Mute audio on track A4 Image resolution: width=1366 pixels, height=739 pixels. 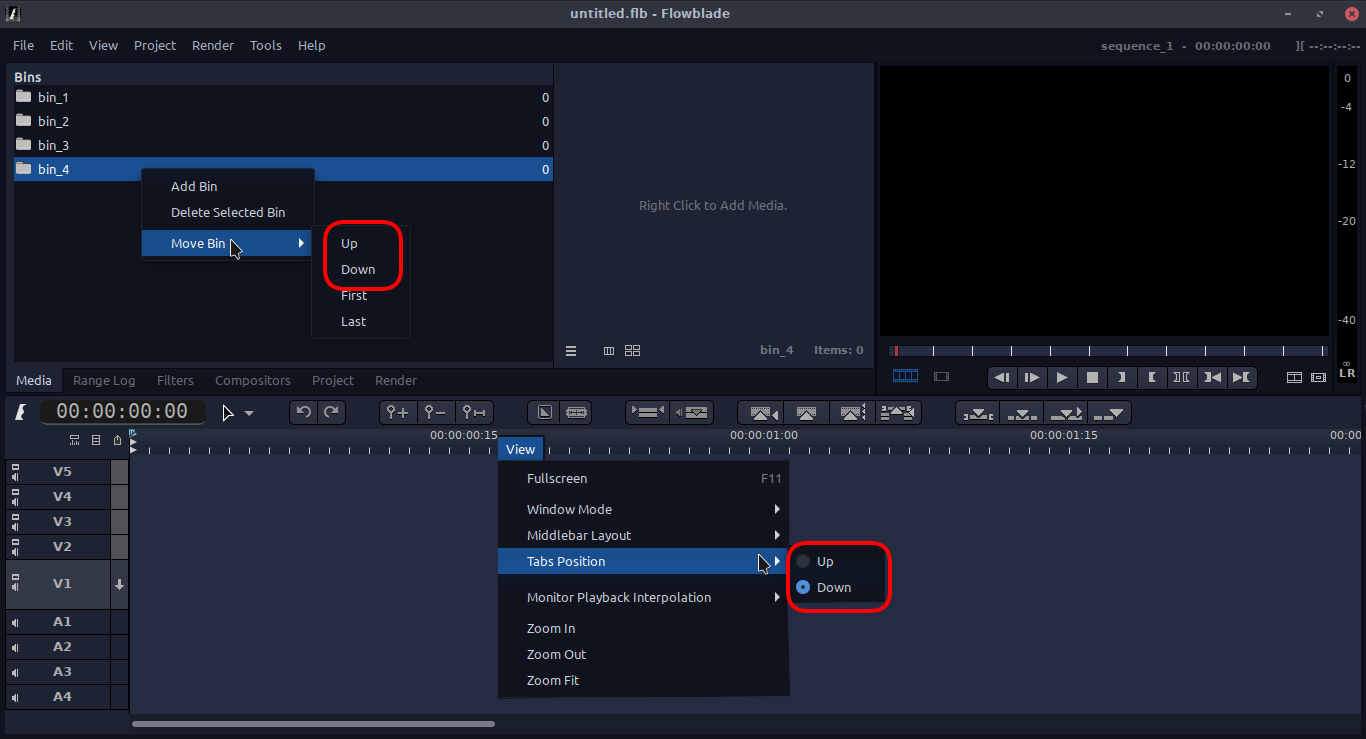pyautogui.click(x=15, y=697)
